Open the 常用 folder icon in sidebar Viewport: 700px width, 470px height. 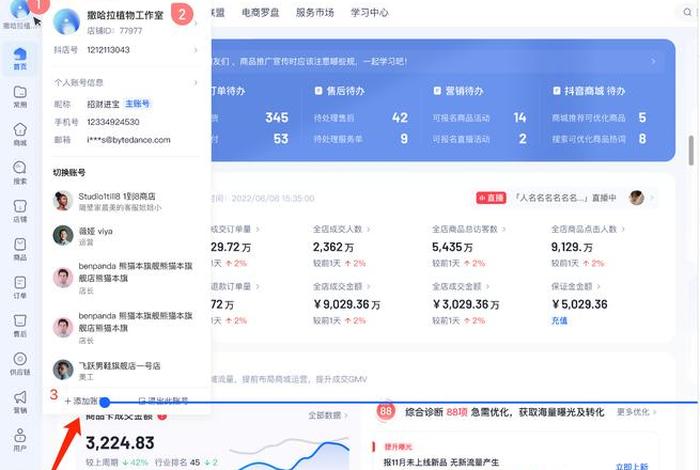pyautogui.click(x=20, y=96)
